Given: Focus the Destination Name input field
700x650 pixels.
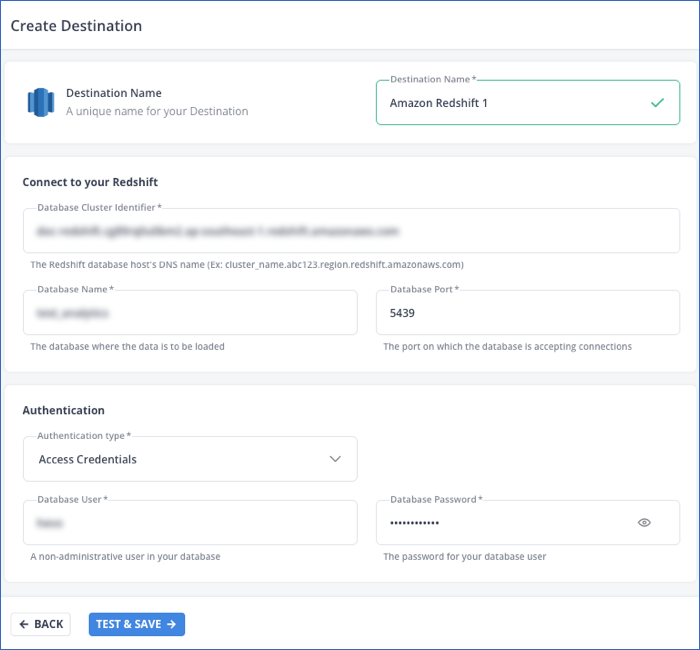Looking at the screenshot, I should (x=528, y=103).
